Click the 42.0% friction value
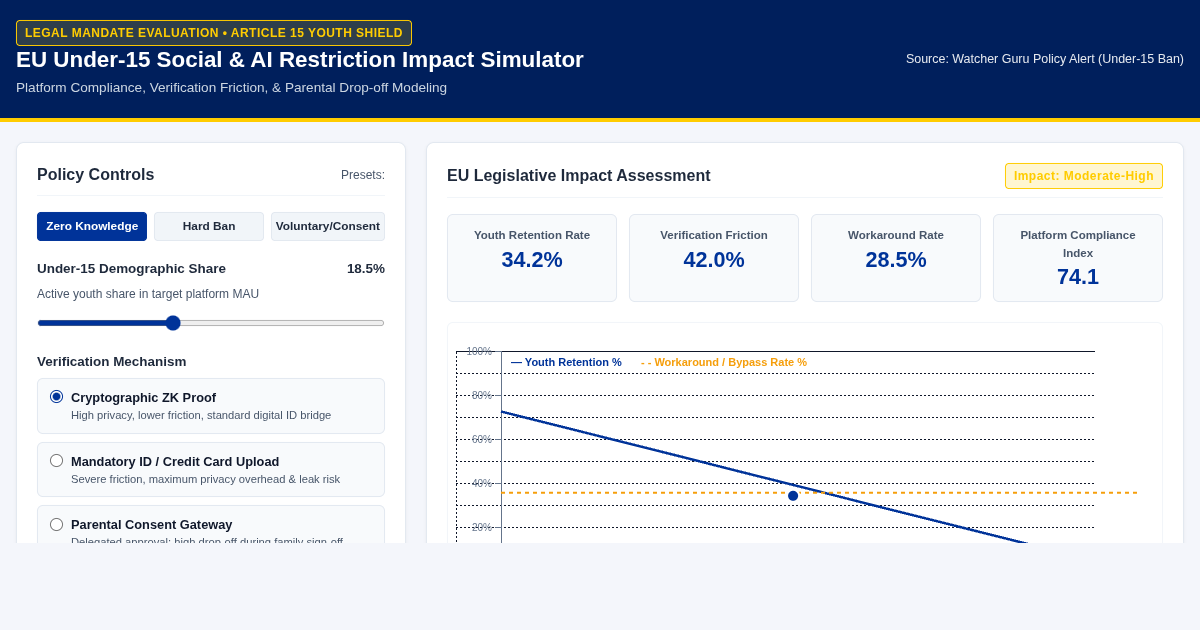Screen dimensions: 1200x630 click(x=714, y=260)
